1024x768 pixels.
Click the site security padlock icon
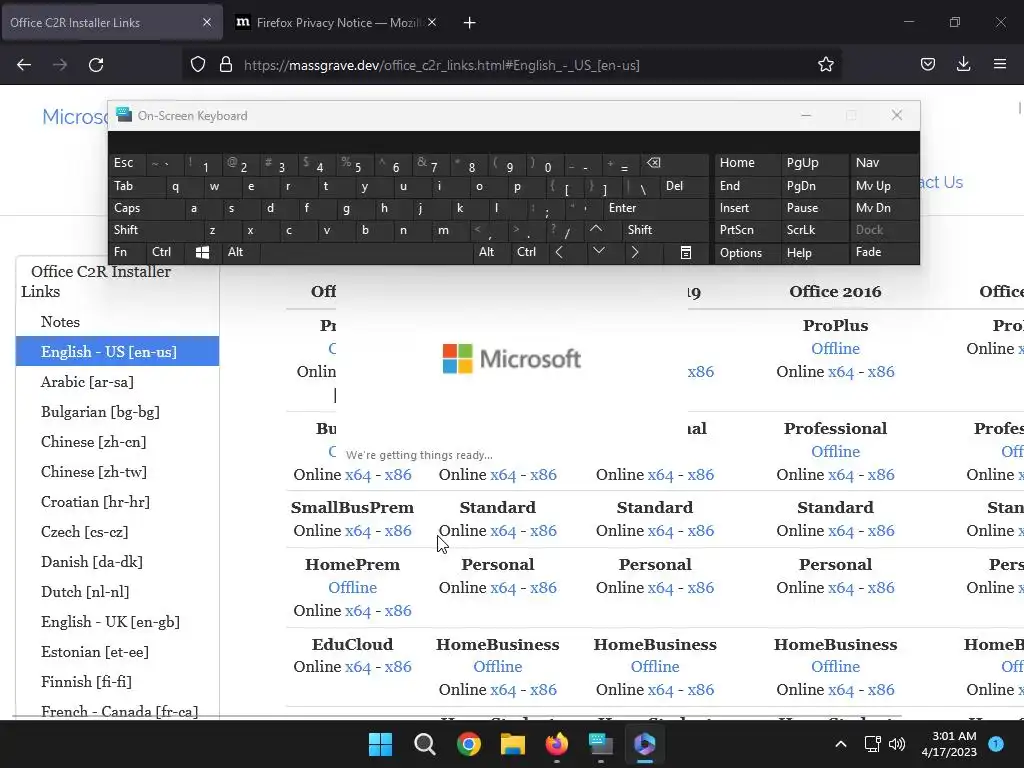pyautogui.click(x=226, y=65)
